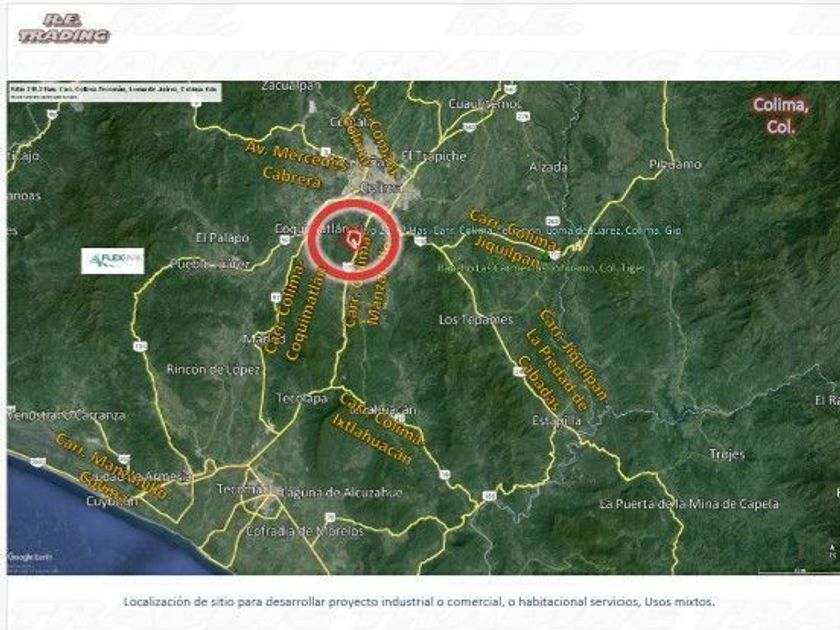Click the 'Carr. Manzanillo Colima' coastal road label
The image size is (840, 630).
111,468
